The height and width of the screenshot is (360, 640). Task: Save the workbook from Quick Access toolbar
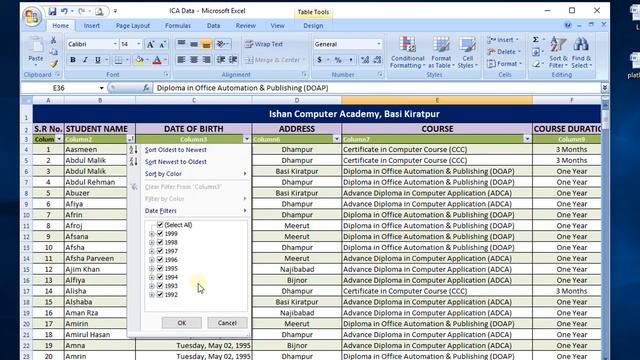52,11
